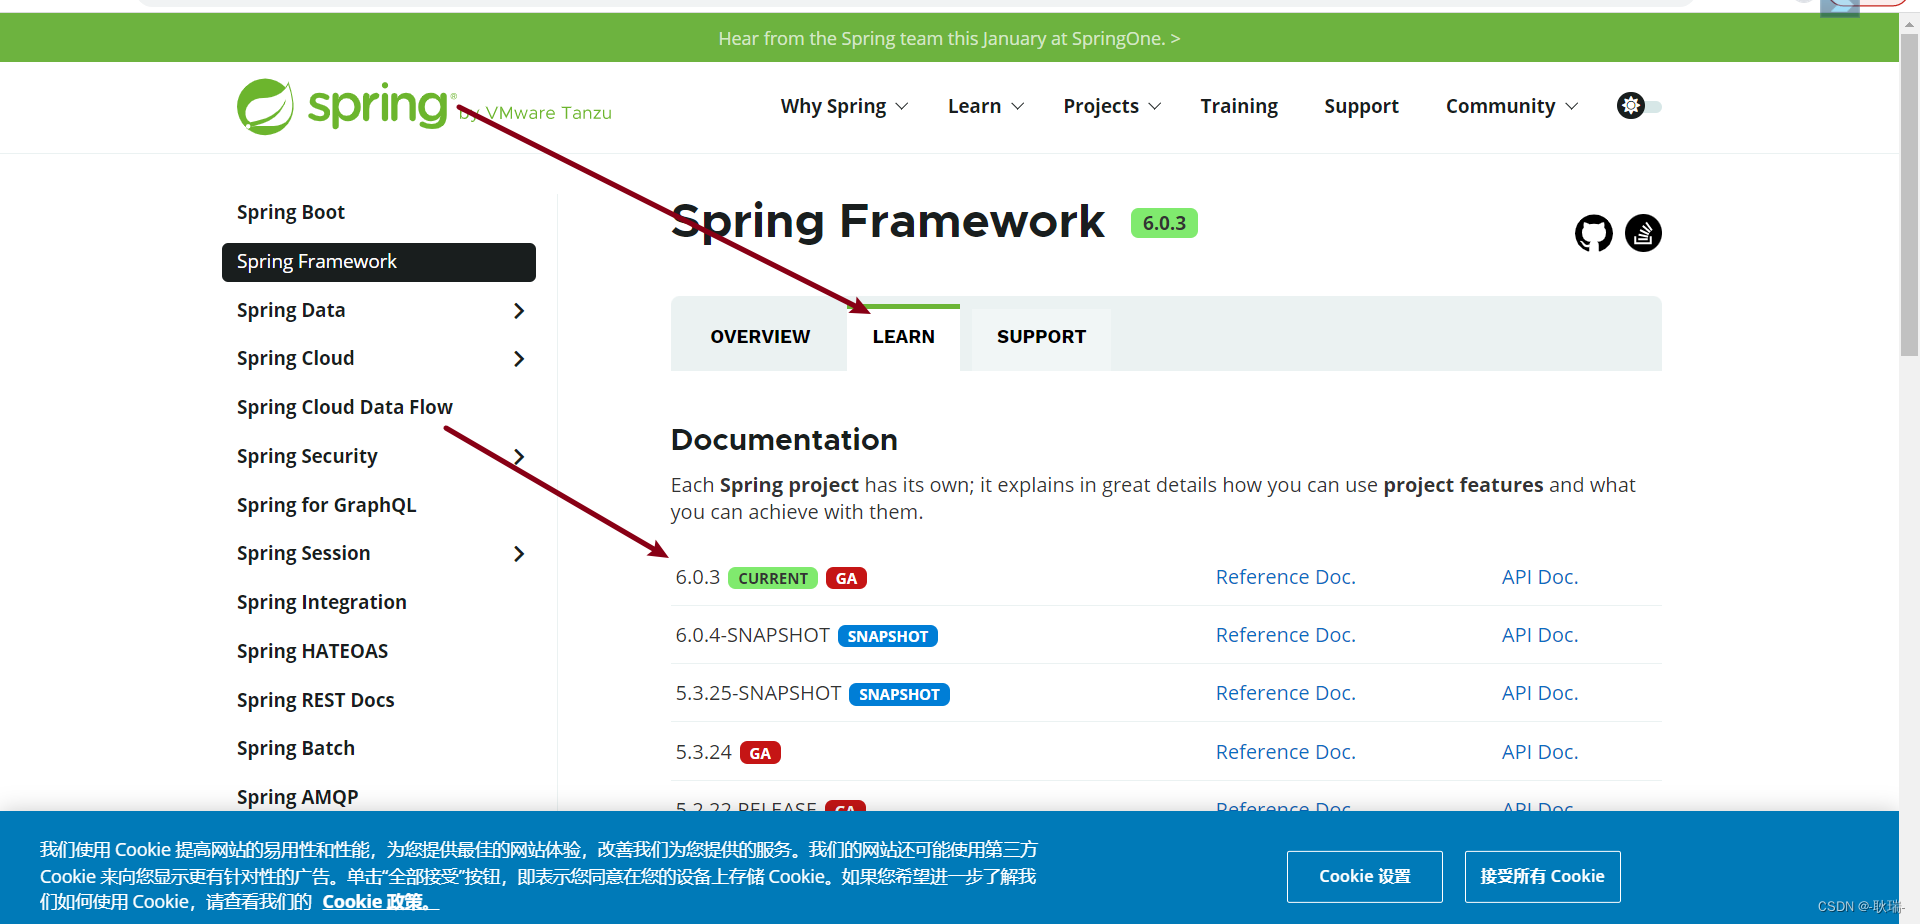The width and height of the screenshot is (1920, 924).
Task: Open Spring AMQP in sidebar
Action: [297, 797]
